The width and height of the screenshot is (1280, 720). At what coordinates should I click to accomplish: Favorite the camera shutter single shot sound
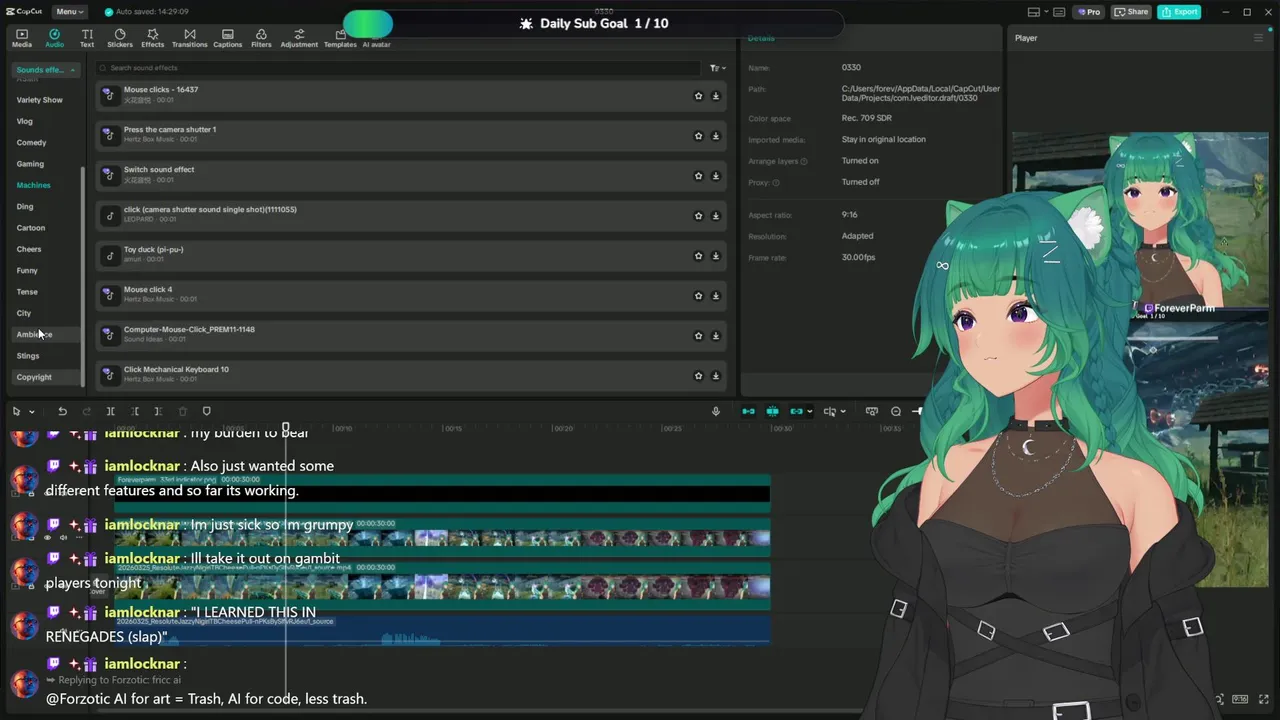click(x=699, y=216)
